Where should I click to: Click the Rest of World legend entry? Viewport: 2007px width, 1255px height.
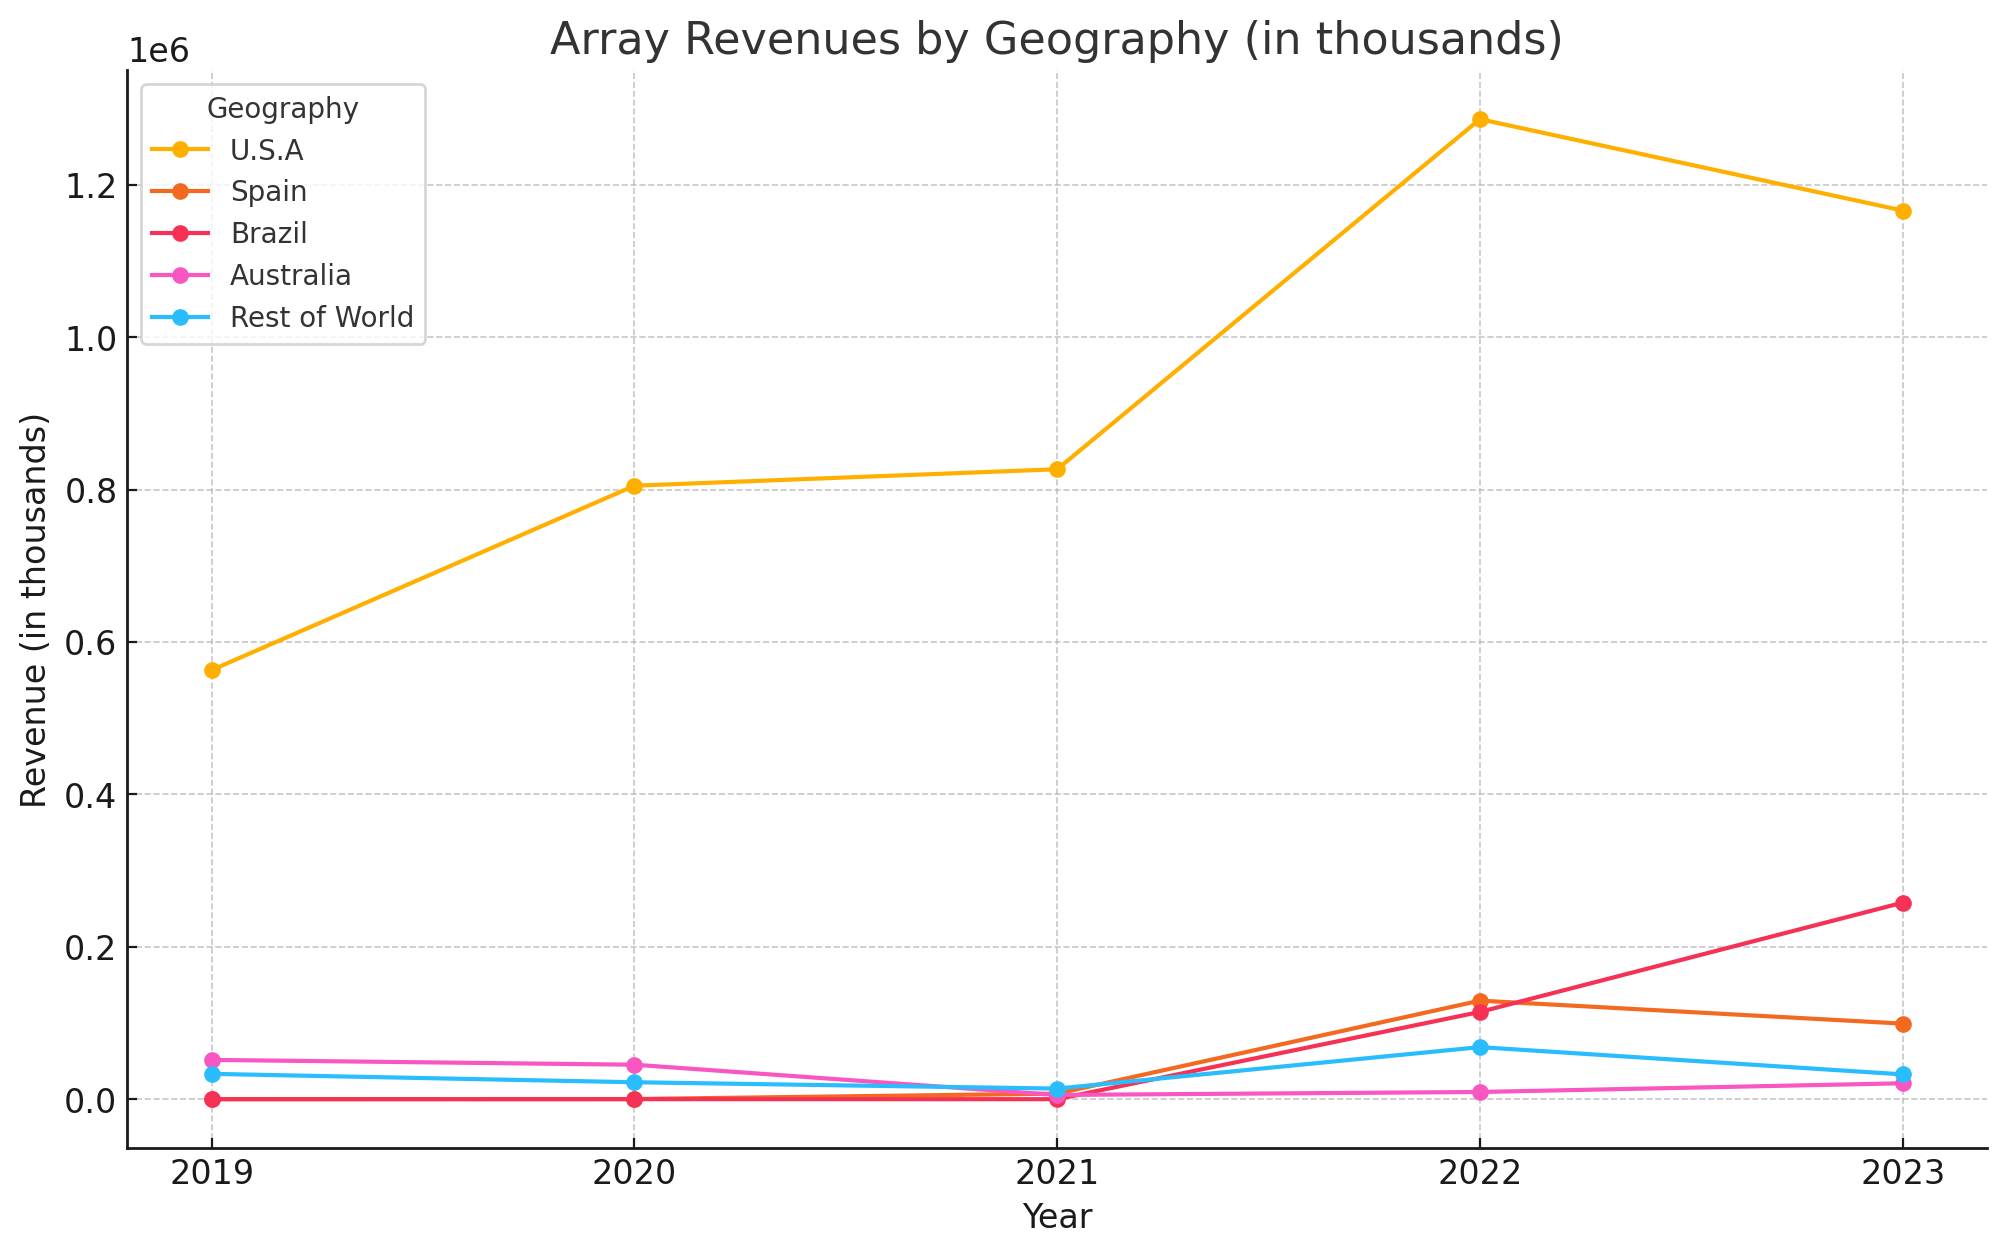point(321,317)
